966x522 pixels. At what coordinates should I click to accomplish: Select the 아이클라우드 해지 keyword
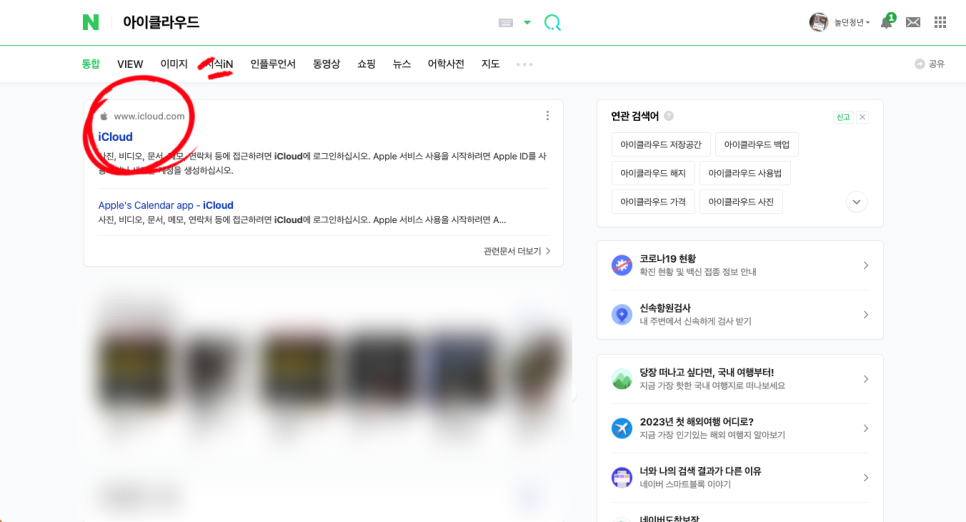653,173
